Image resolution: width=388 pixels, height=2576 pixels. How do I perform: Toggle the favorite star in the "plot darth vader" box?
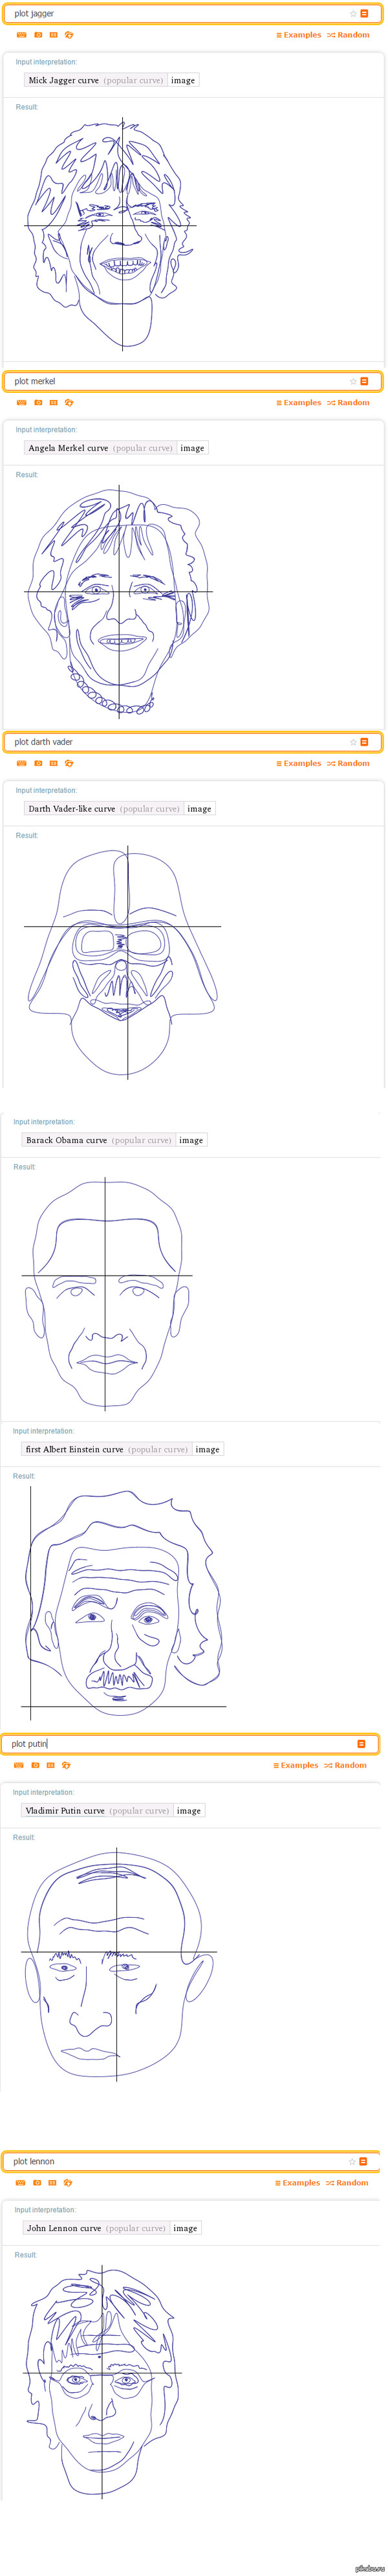tap(353, 742)
